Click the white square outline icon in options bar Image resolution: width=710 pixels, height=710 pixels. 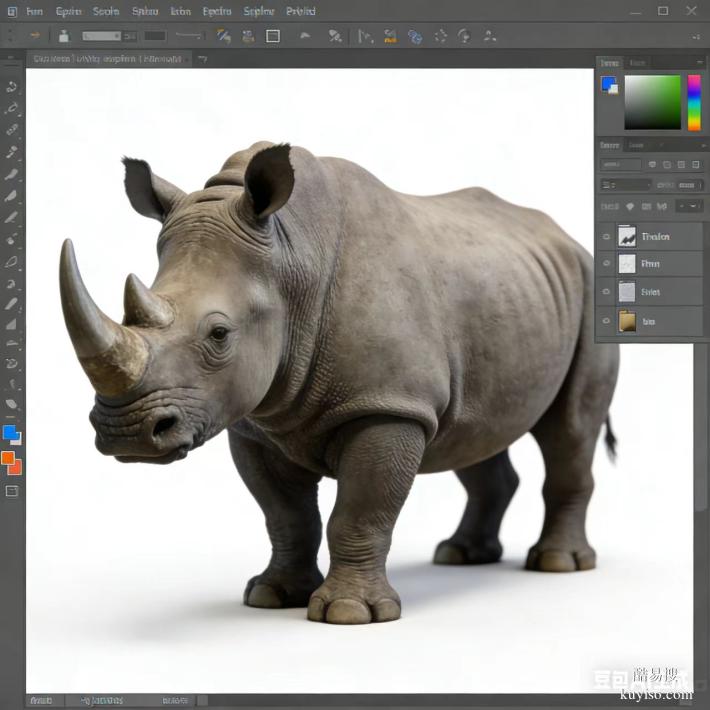(x=273, y=36)
